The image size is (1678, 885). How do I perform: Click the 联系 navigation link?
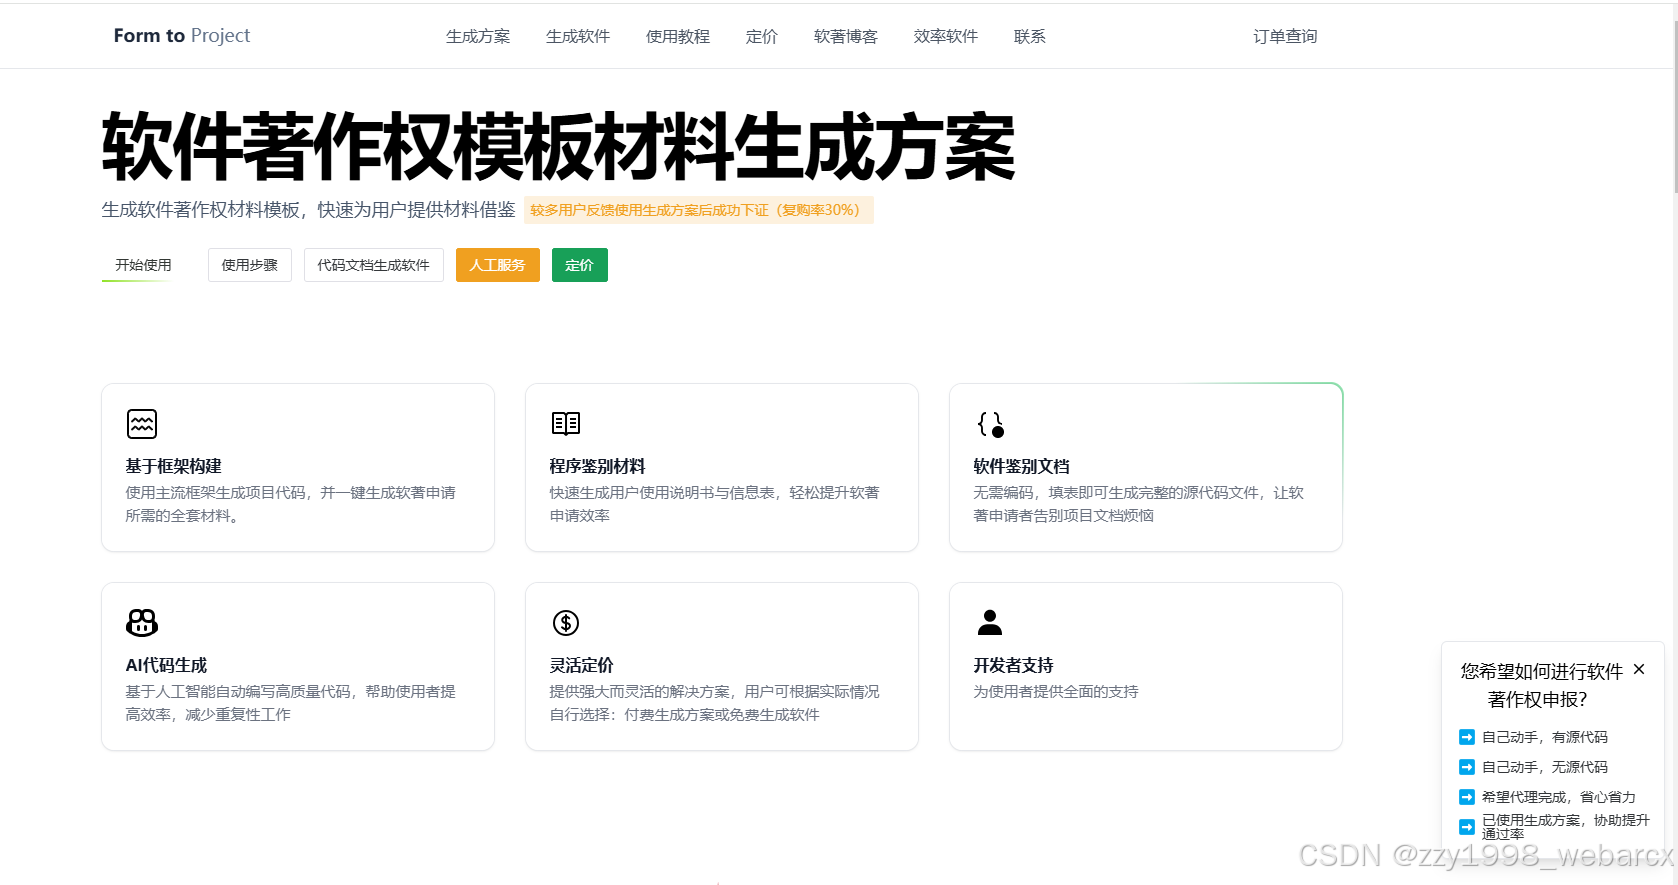(x=1030, y=37)
